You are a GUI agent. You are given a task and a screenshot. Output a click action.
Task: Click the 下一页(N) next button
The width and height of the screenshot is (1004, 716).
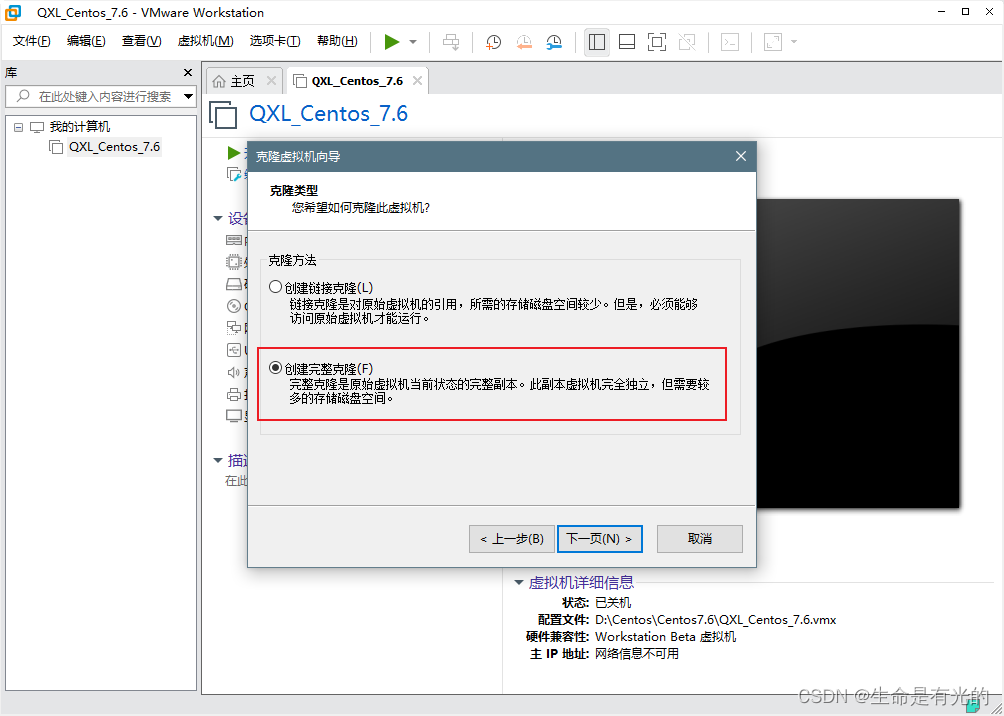[600, 539]
